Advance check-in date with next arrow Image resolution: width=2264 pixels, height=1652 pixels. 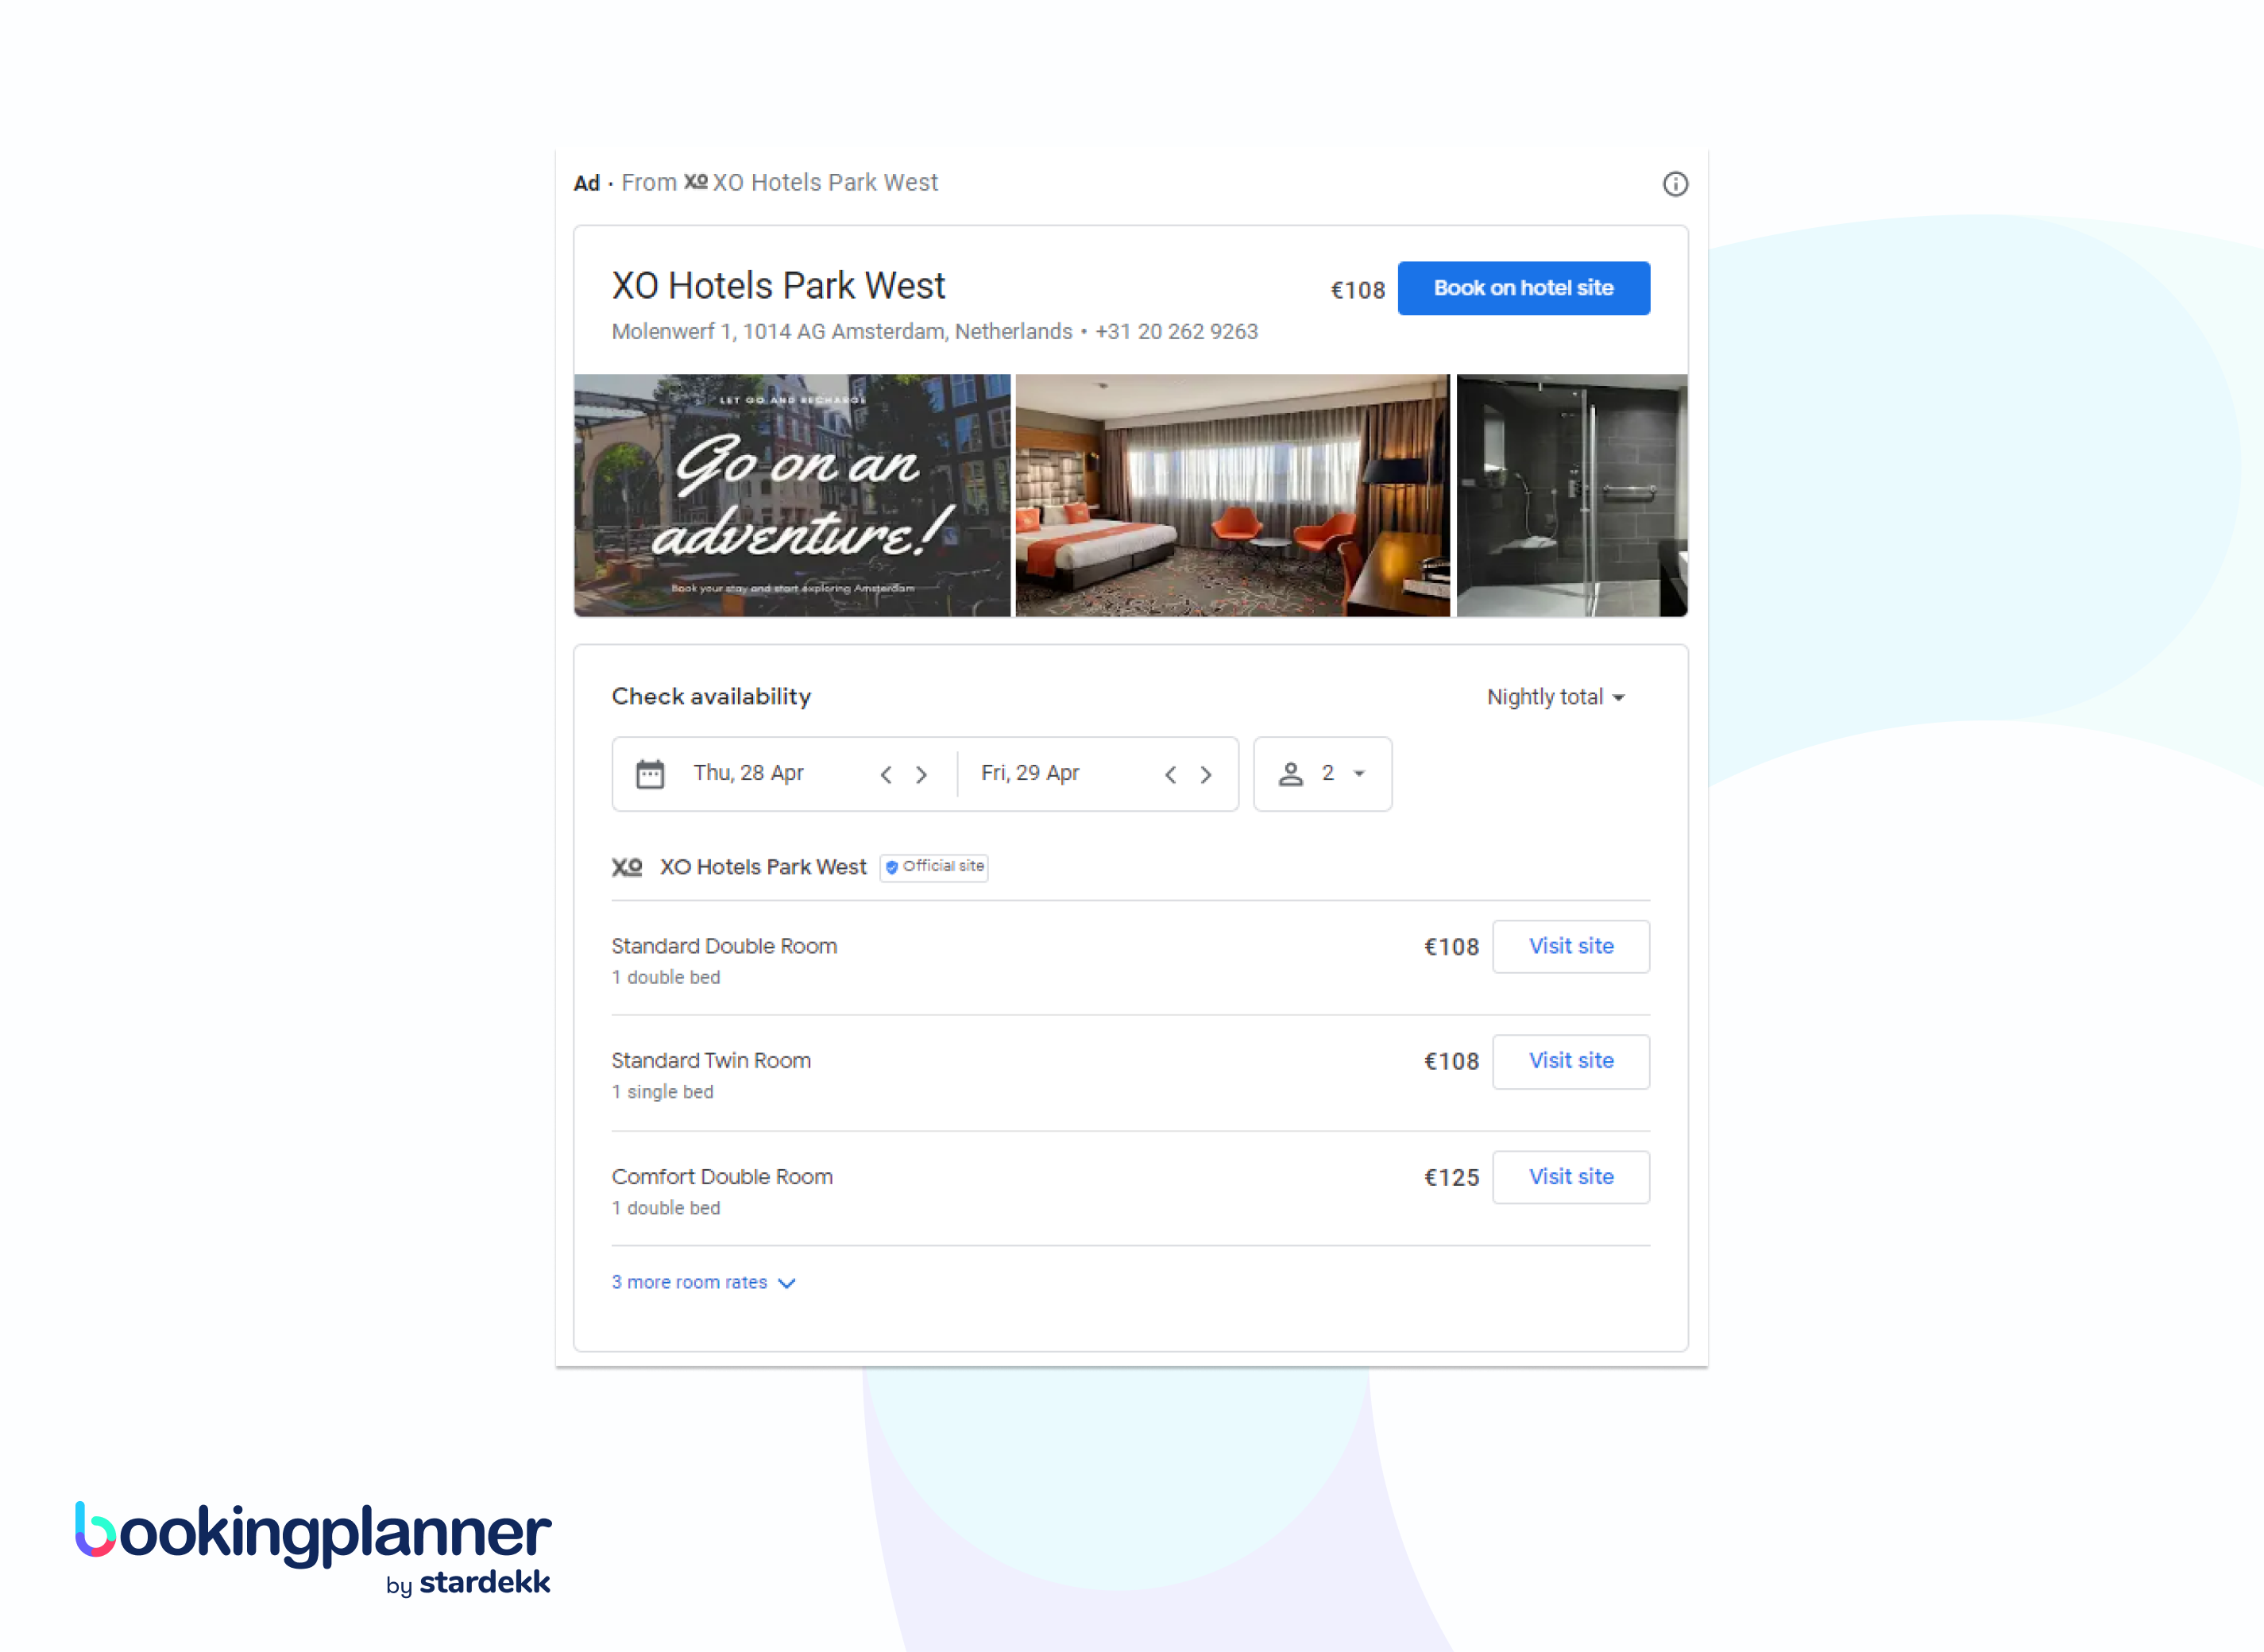click(x=922, y=775)
